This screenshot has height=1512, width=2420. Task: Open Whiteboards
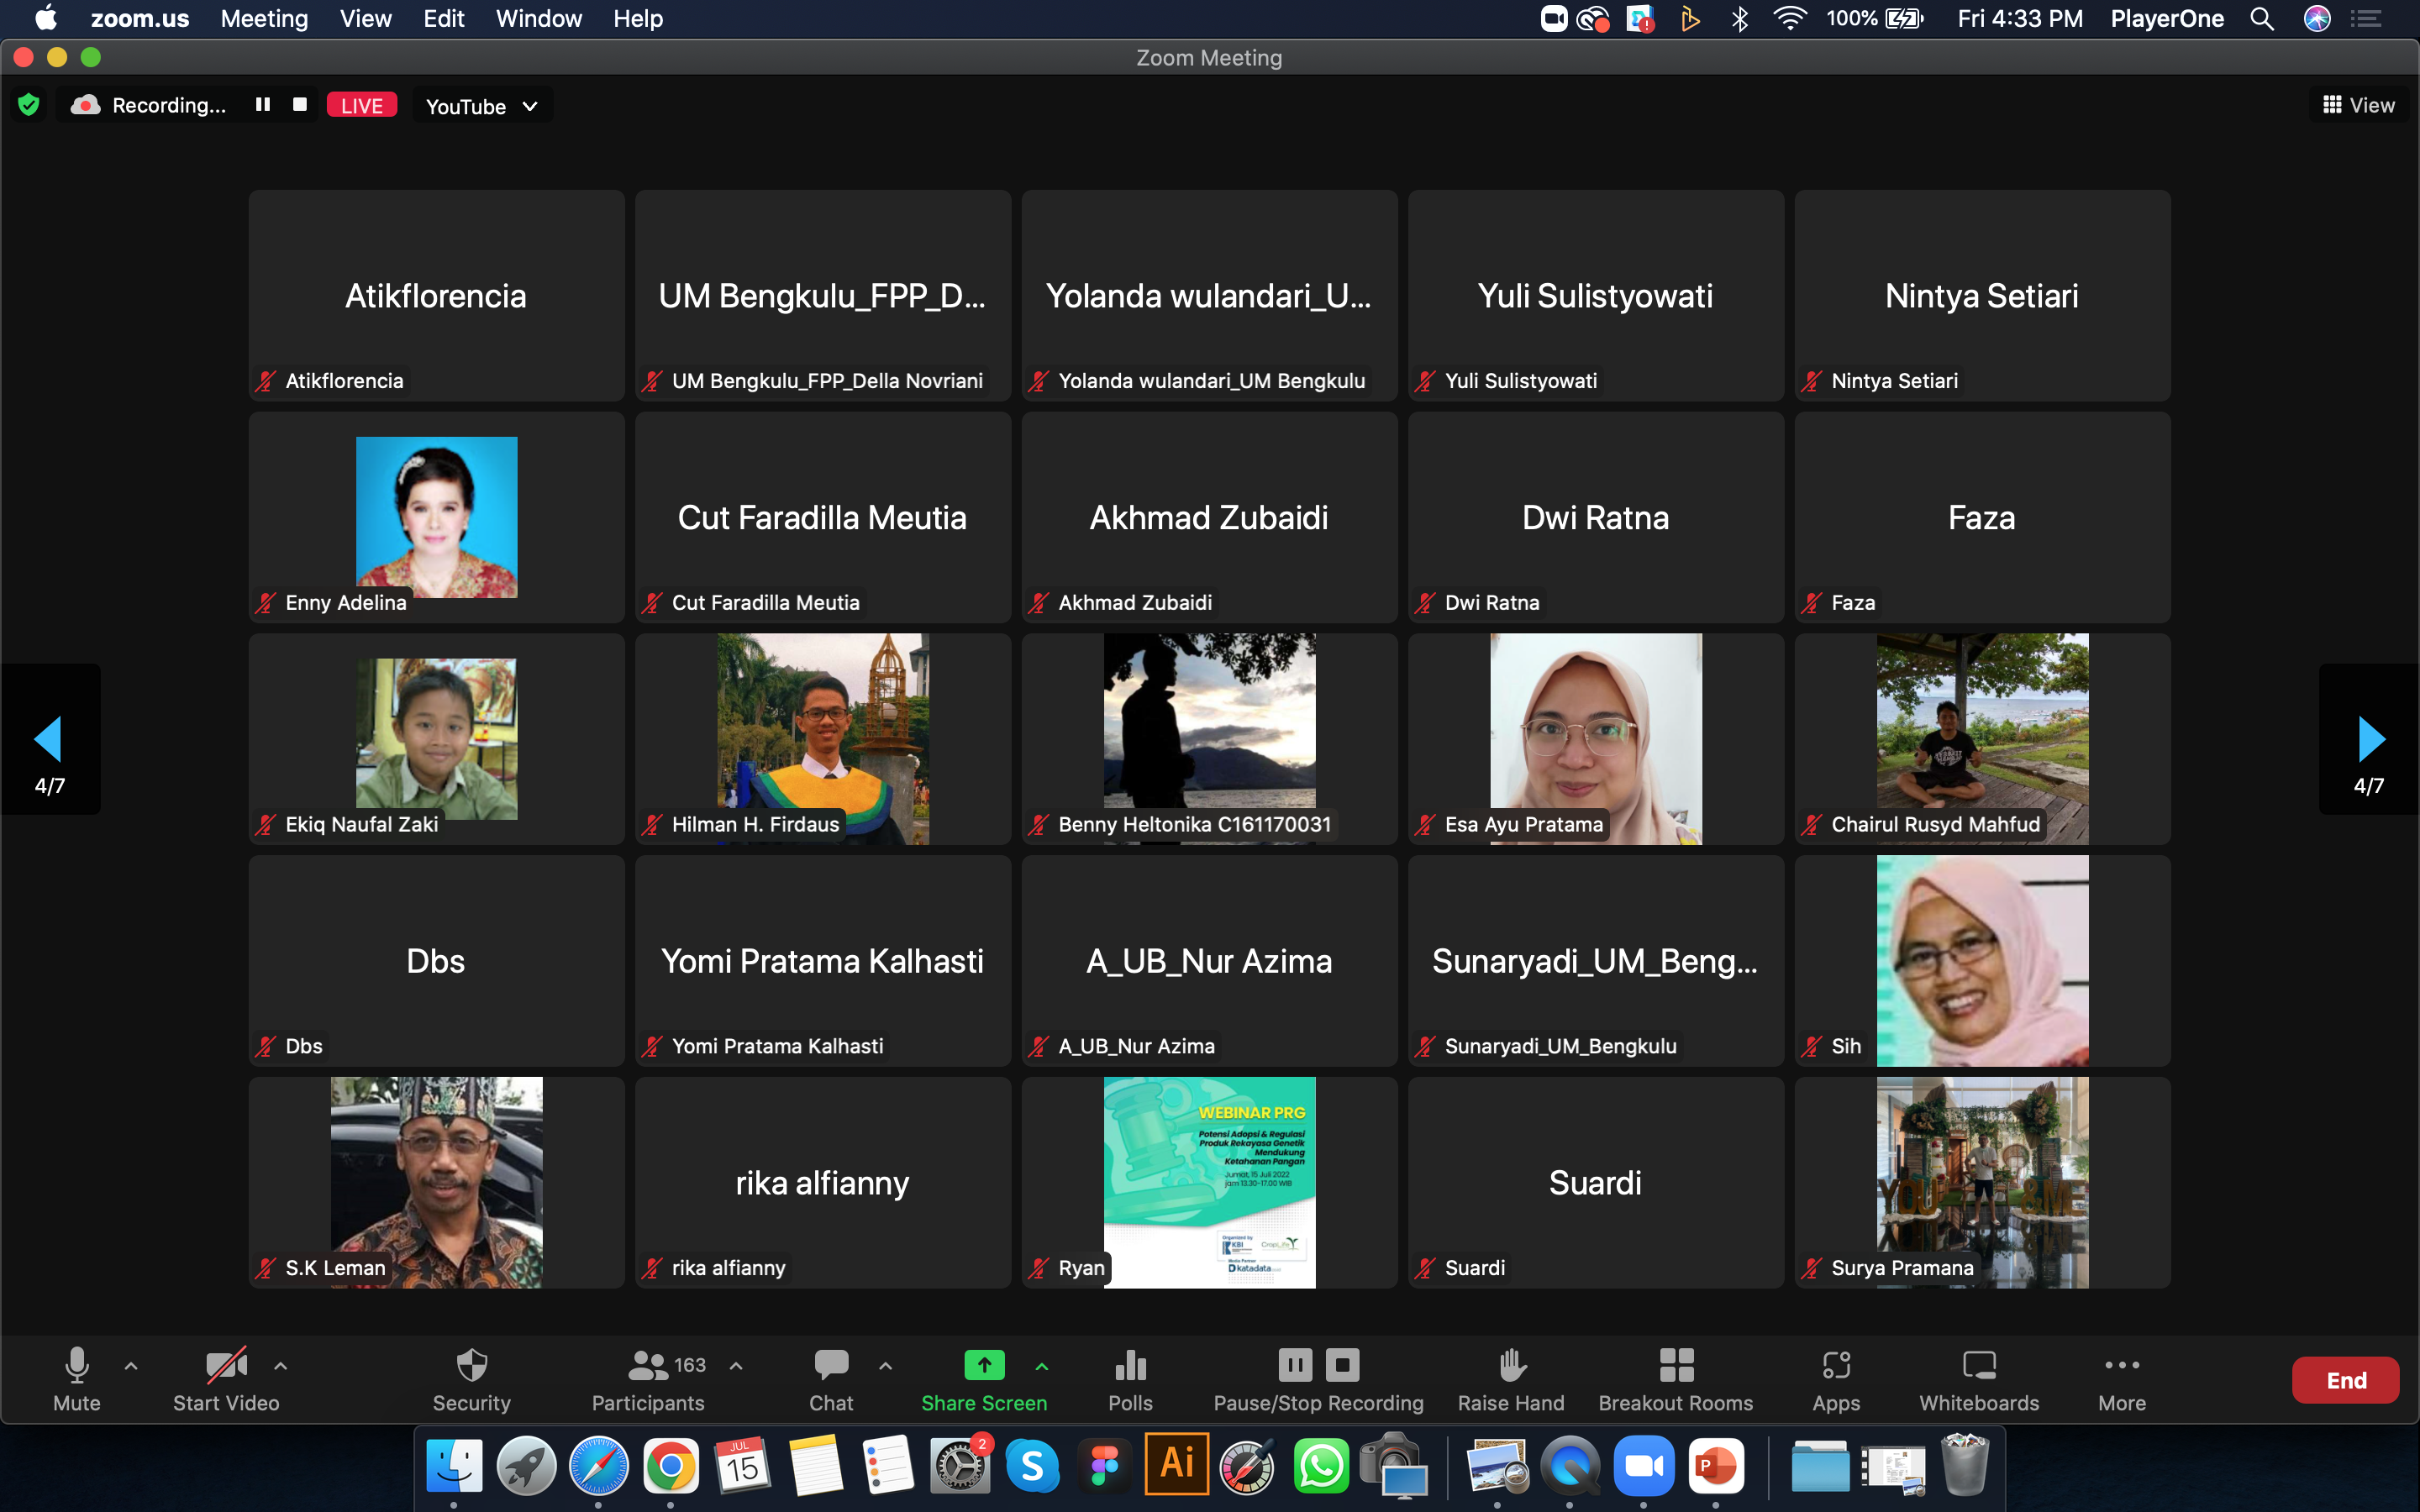click(1979, 1379)
